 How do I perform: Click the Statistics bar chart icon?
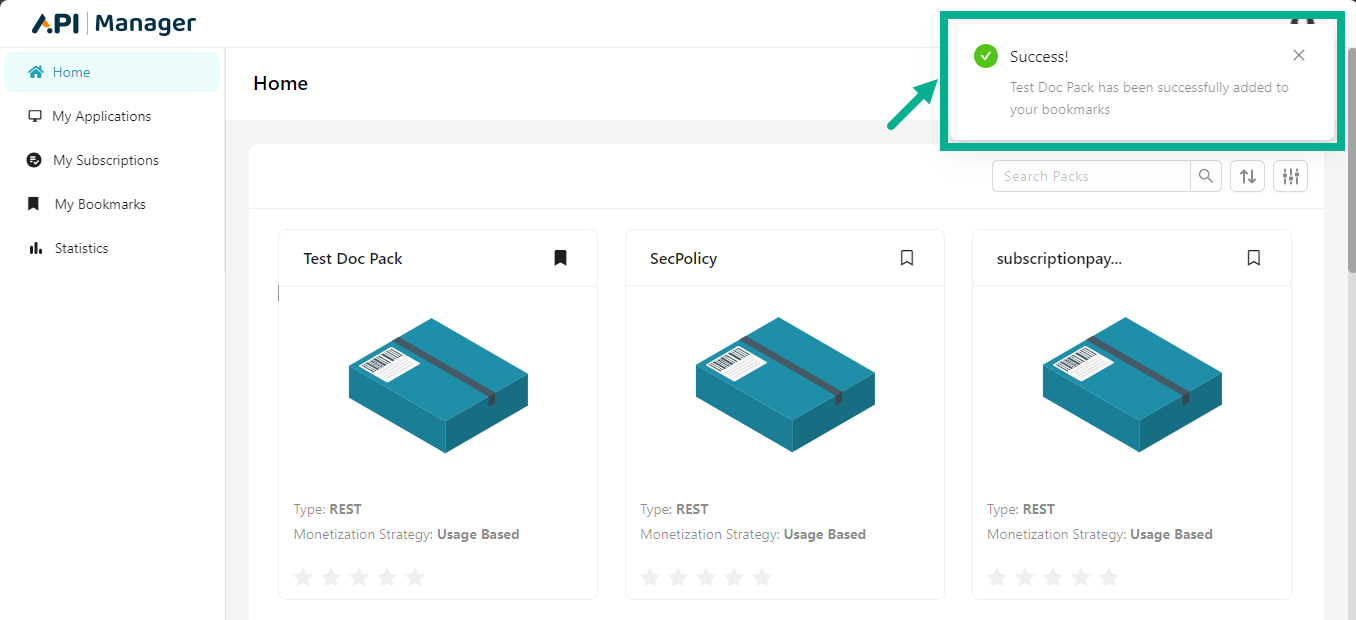click(x=36, y=248)
